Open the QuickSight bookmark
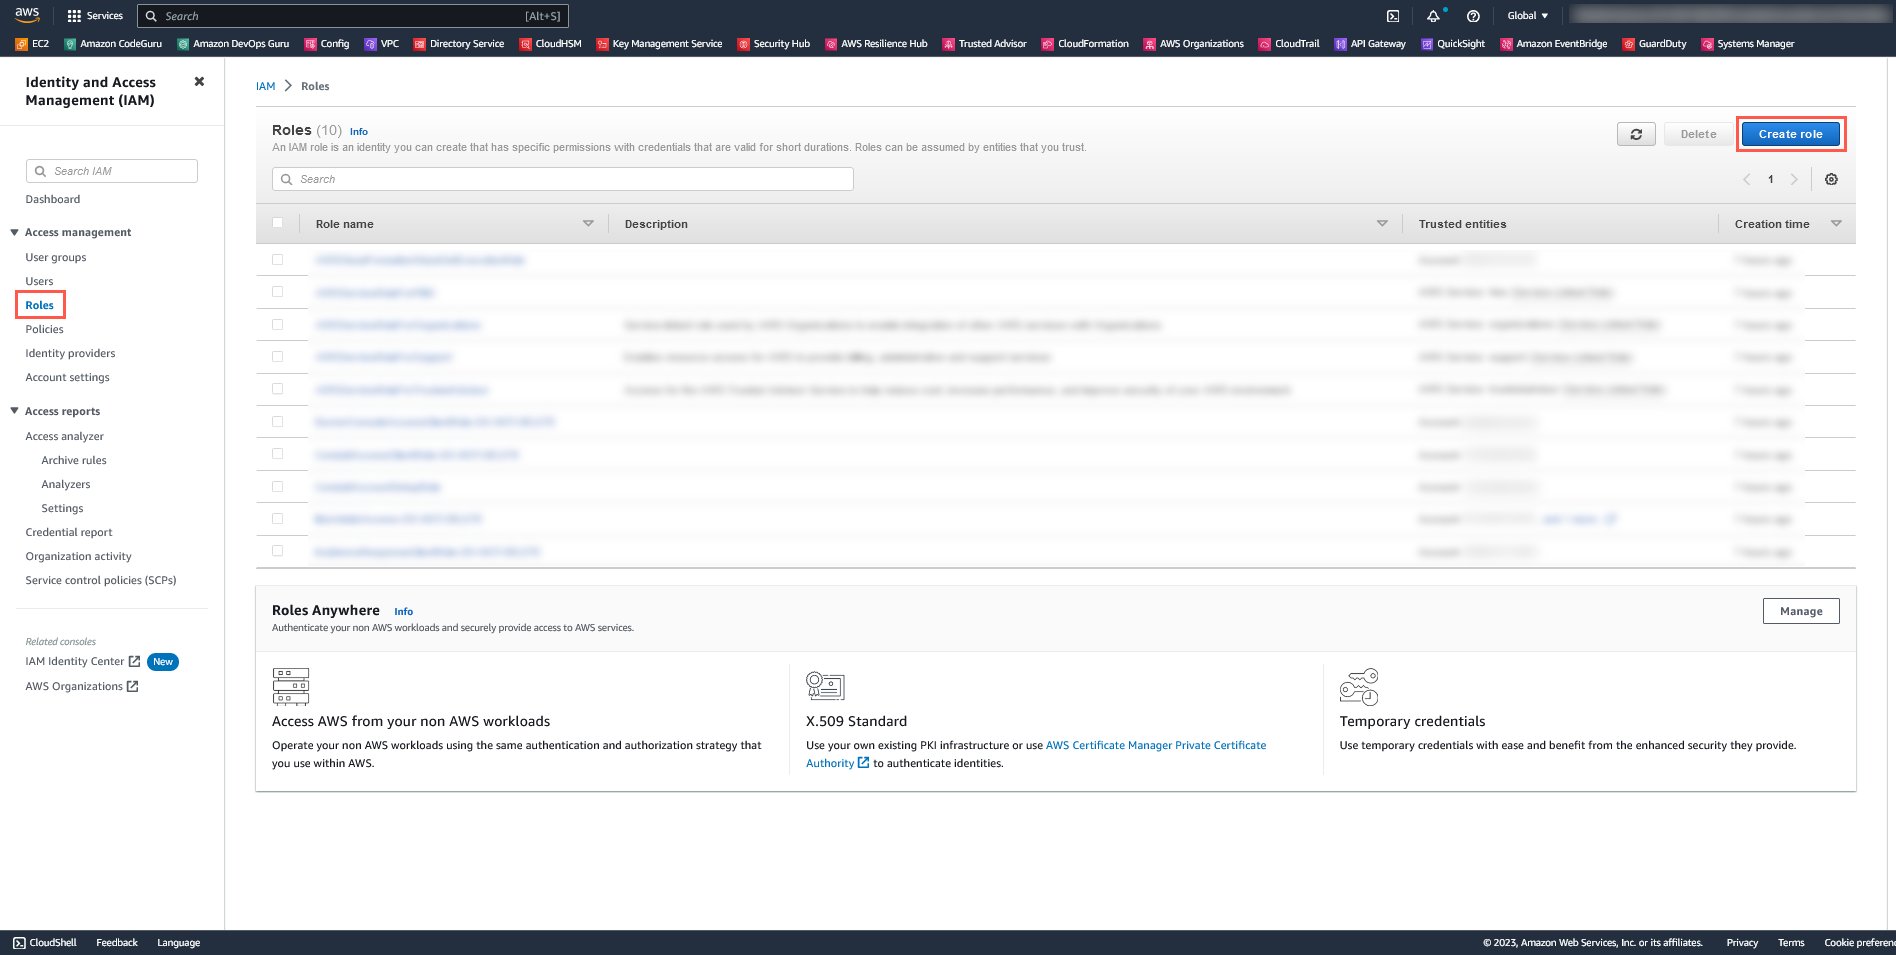The image size is (1896, 955). tap(1453, 44)
